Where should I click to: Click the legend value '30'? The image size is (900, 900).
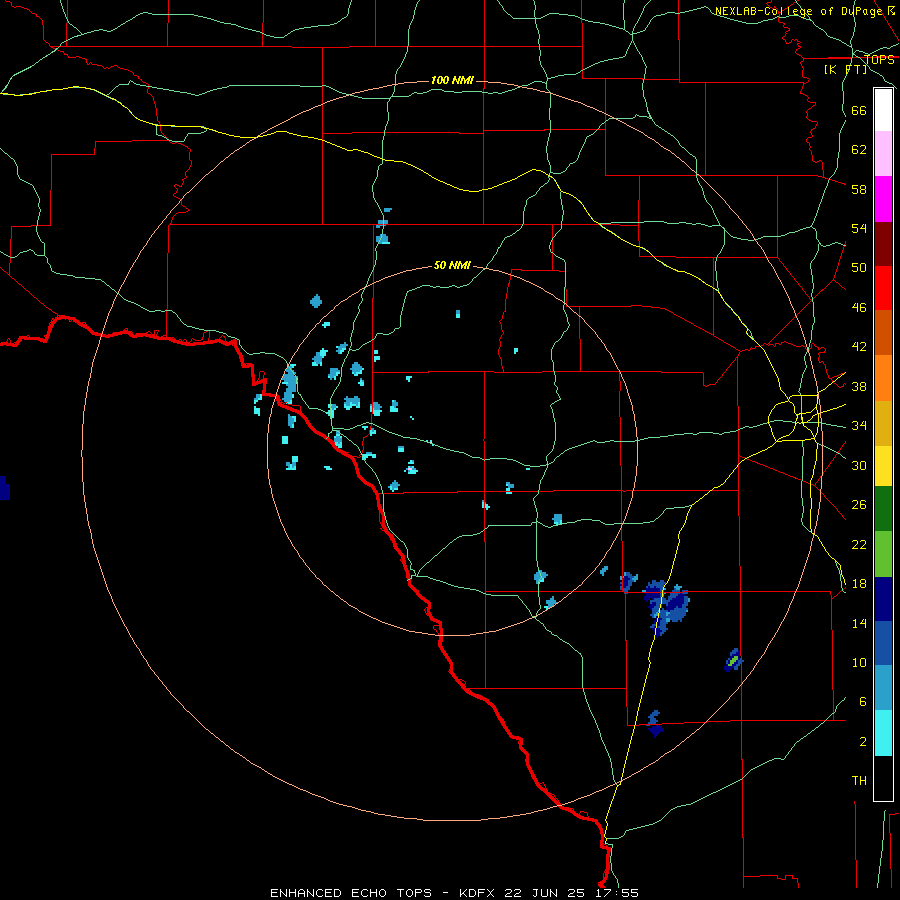click(859, 465)
